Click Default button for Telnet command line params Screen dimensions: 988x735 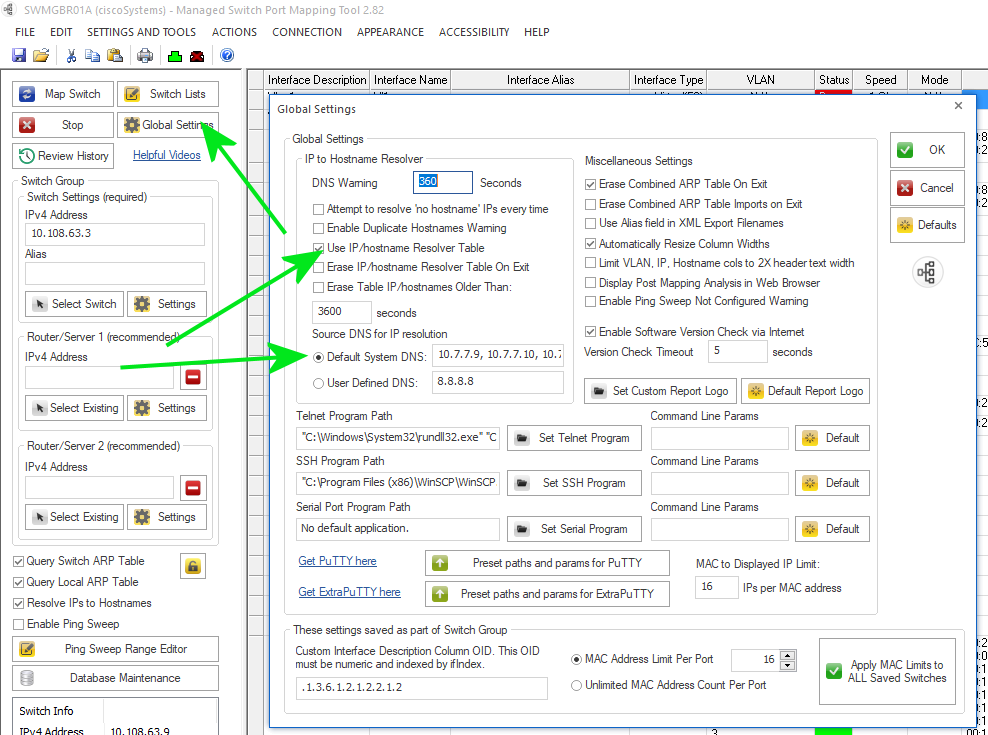click(x=832, y=438)
